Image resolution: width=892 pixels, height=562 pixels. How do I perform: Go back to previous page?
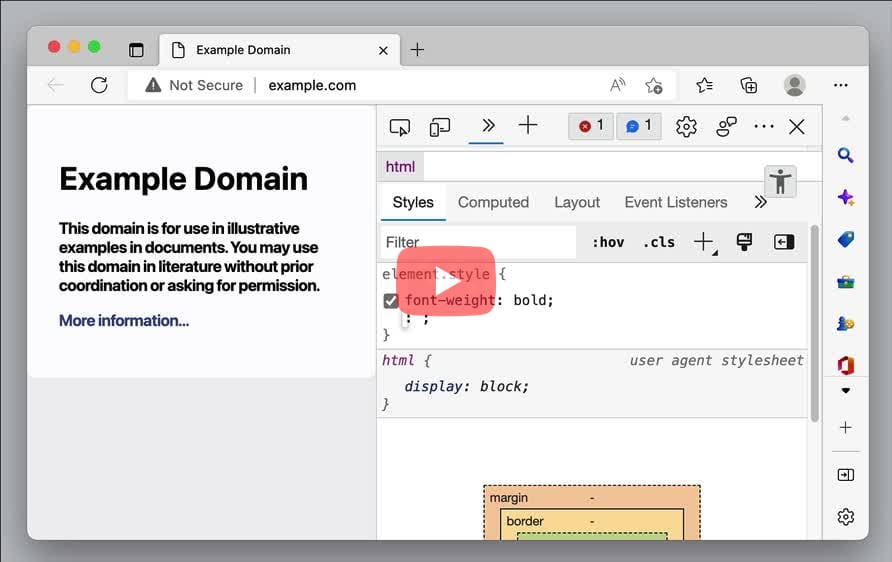point(55,85)
